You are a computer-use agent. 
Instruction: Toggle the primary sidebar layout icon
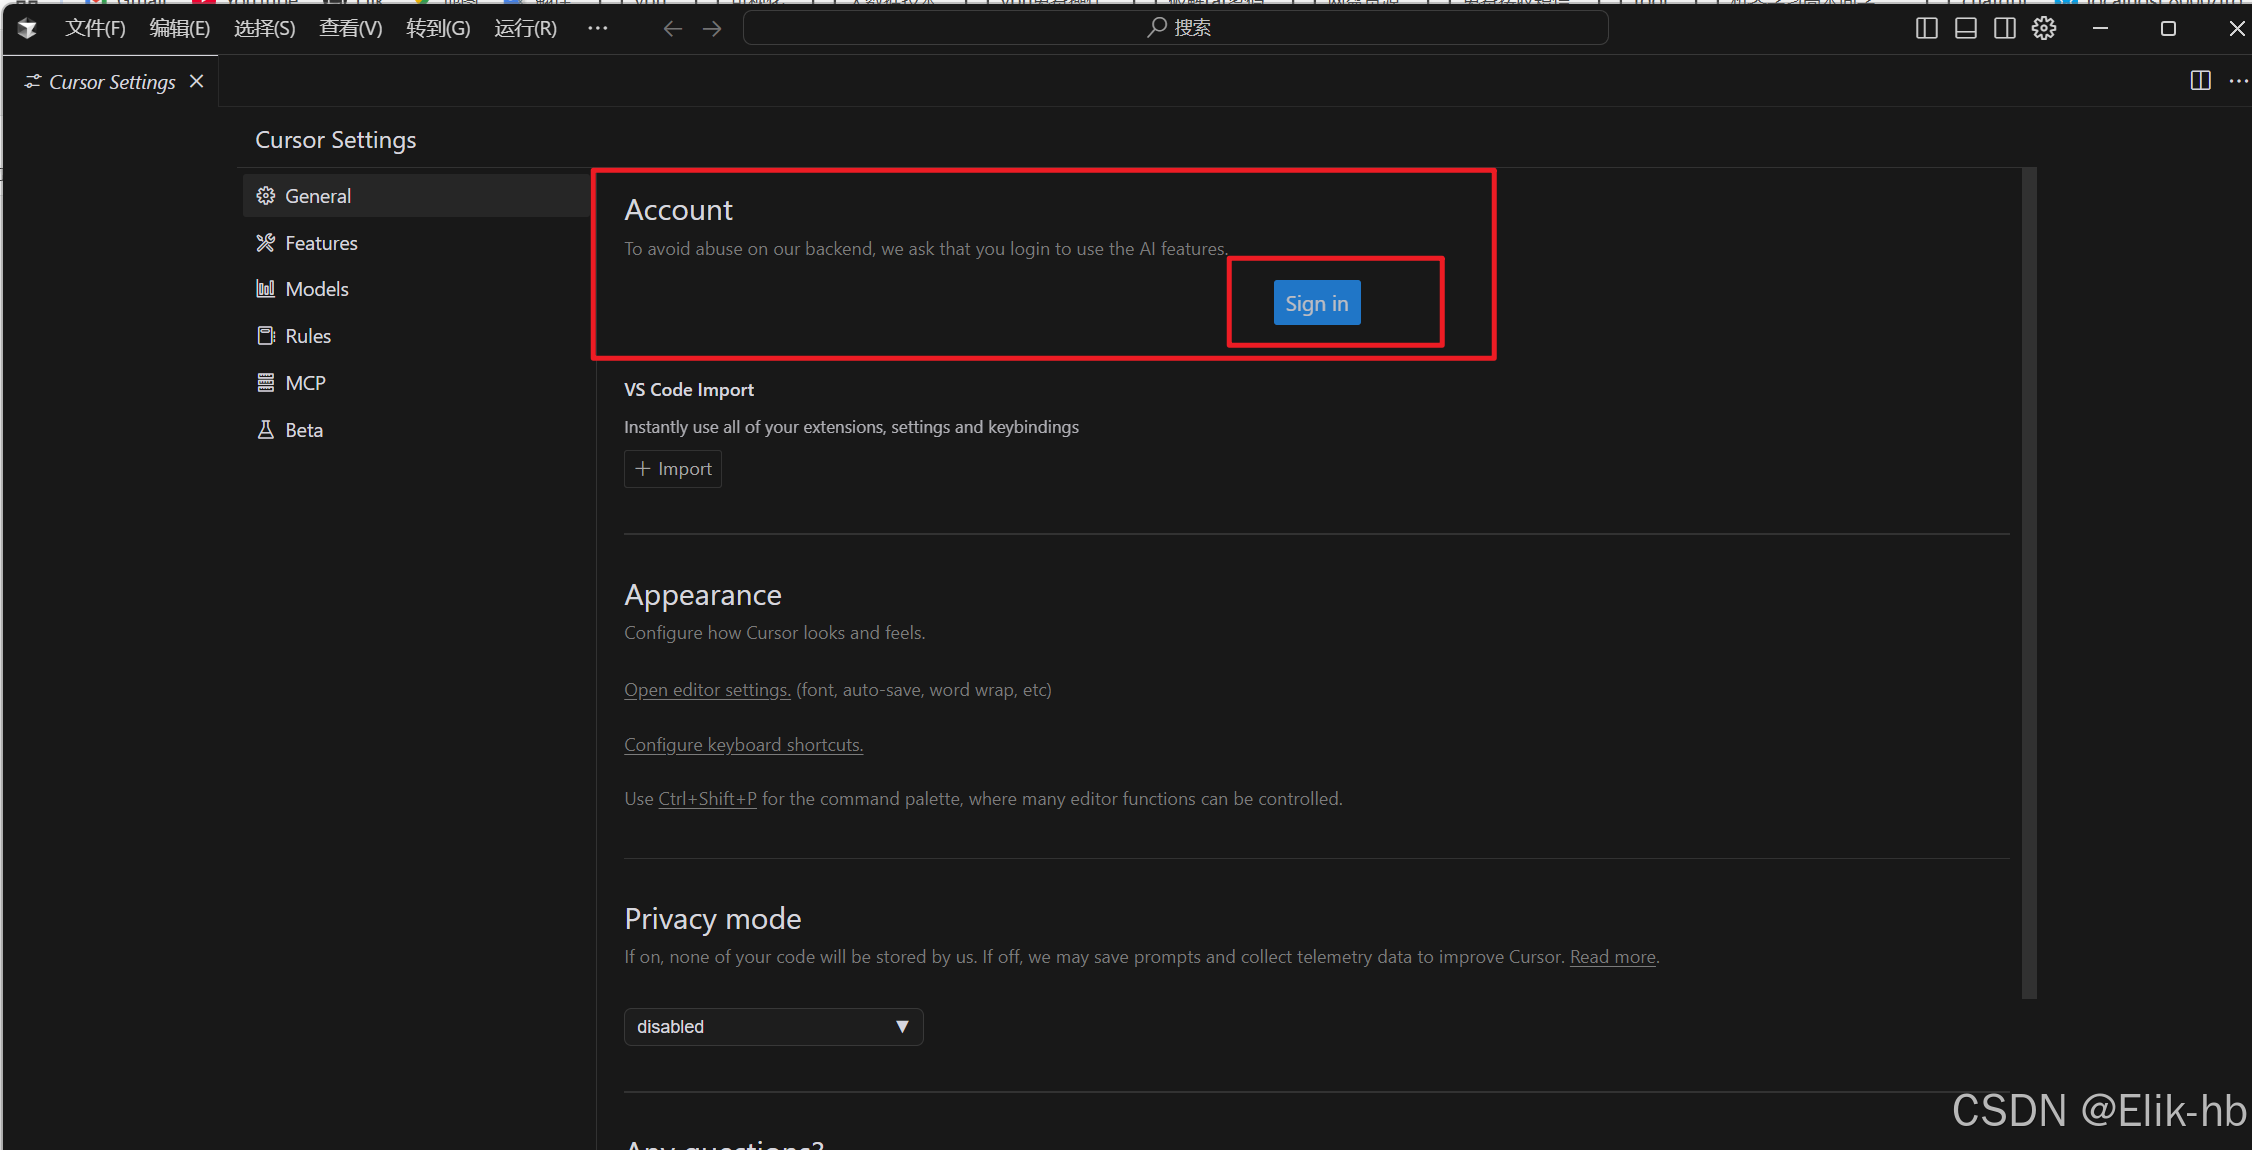1926,28
